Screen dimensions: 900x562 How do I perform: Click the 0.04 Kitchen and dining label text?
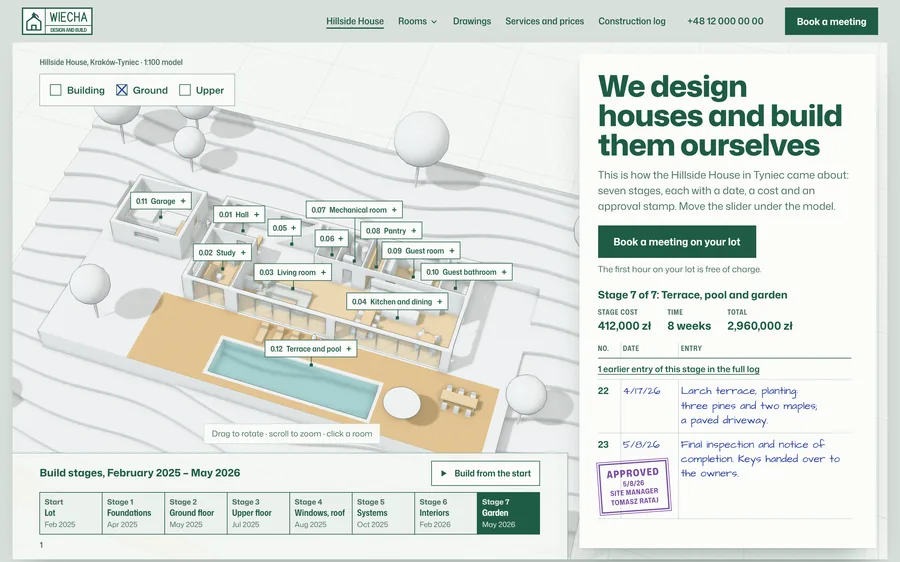coord(392,301)
